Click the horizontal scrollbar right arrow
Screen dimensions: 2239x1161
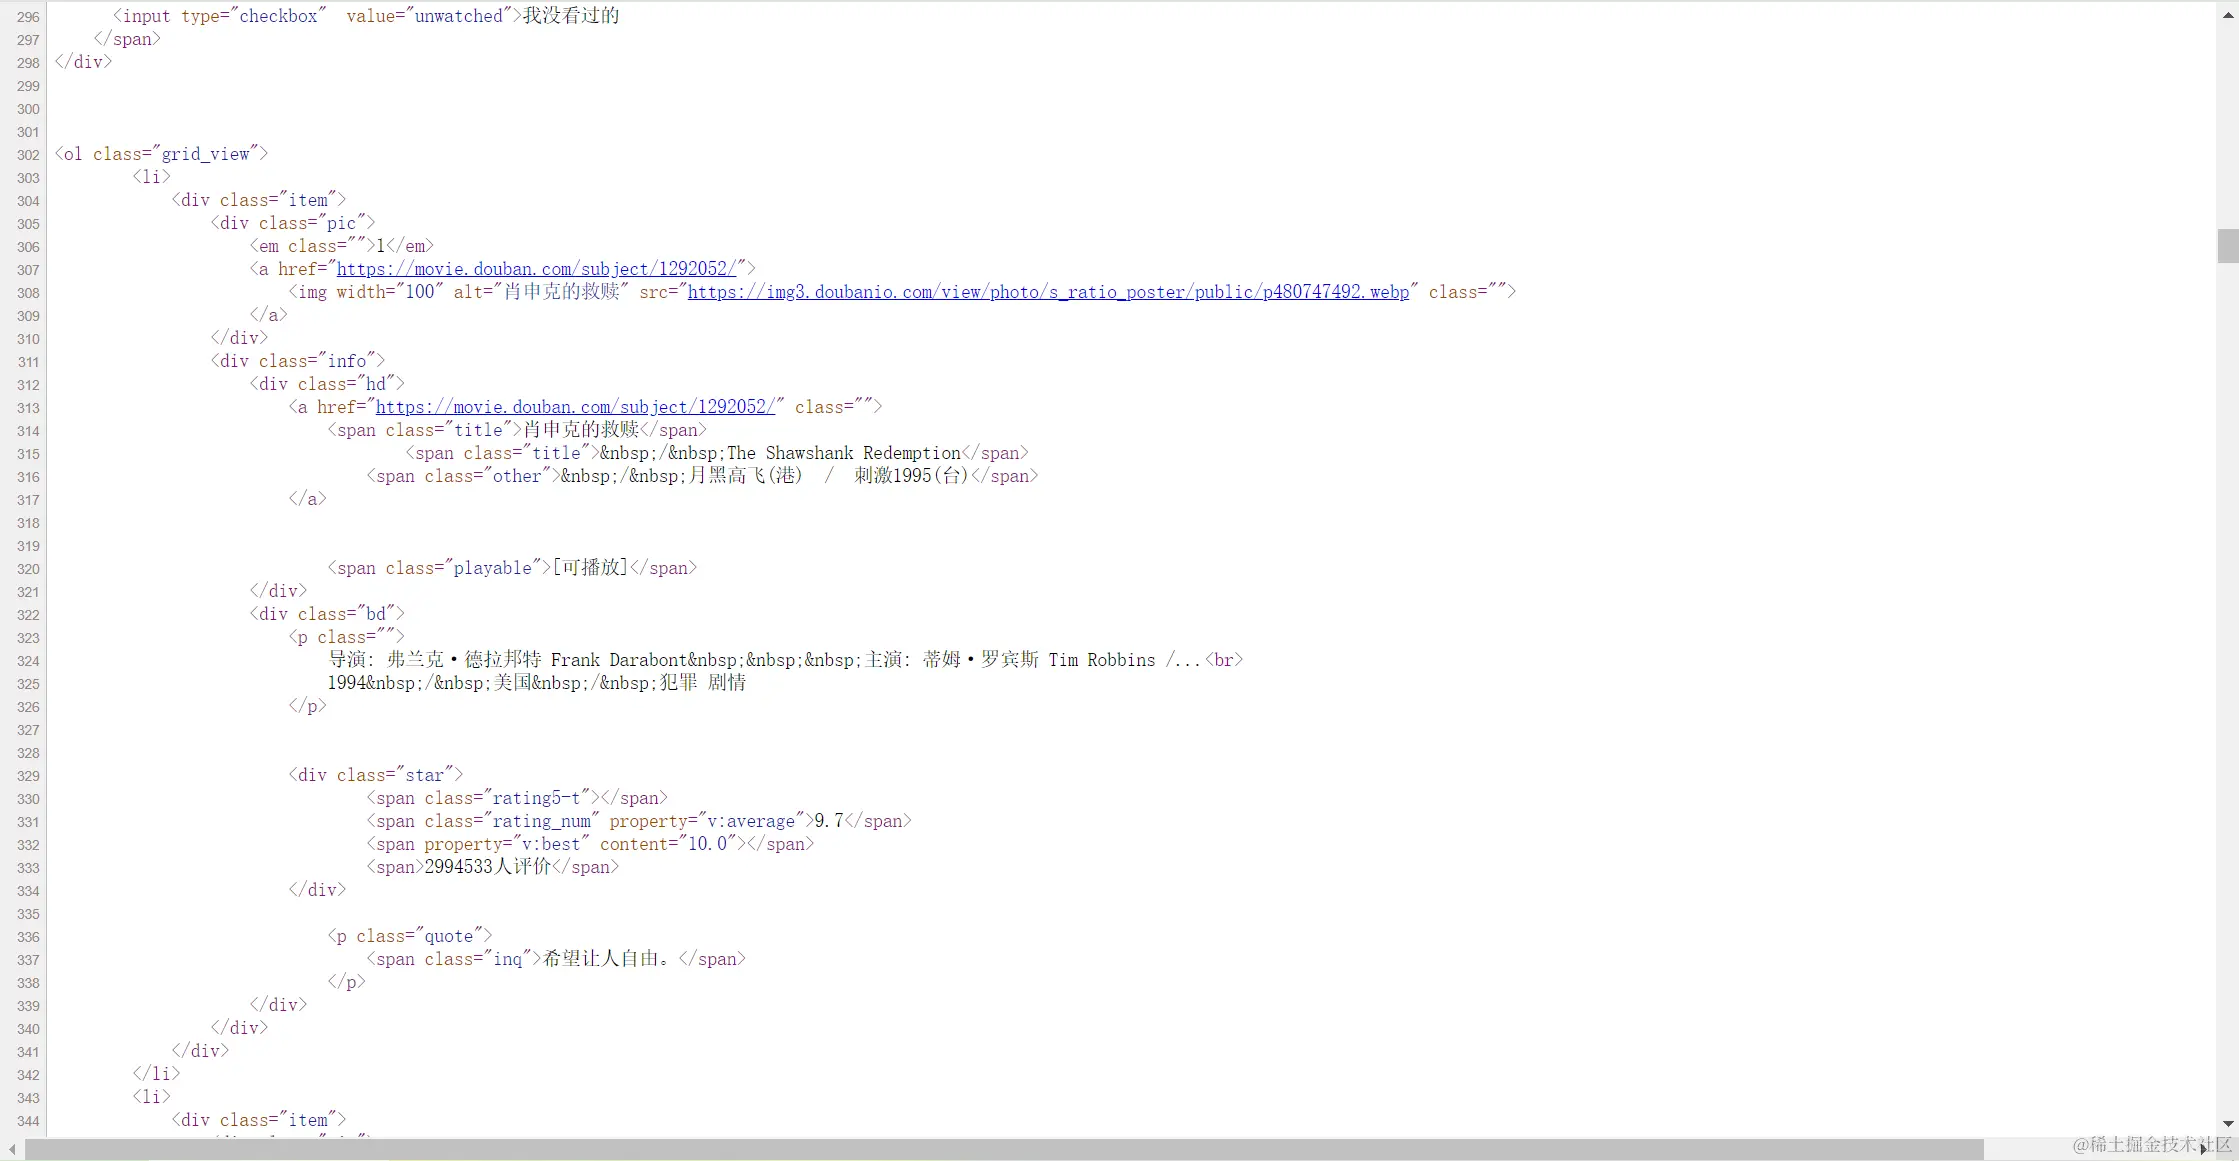[x=2203, y=1149]
